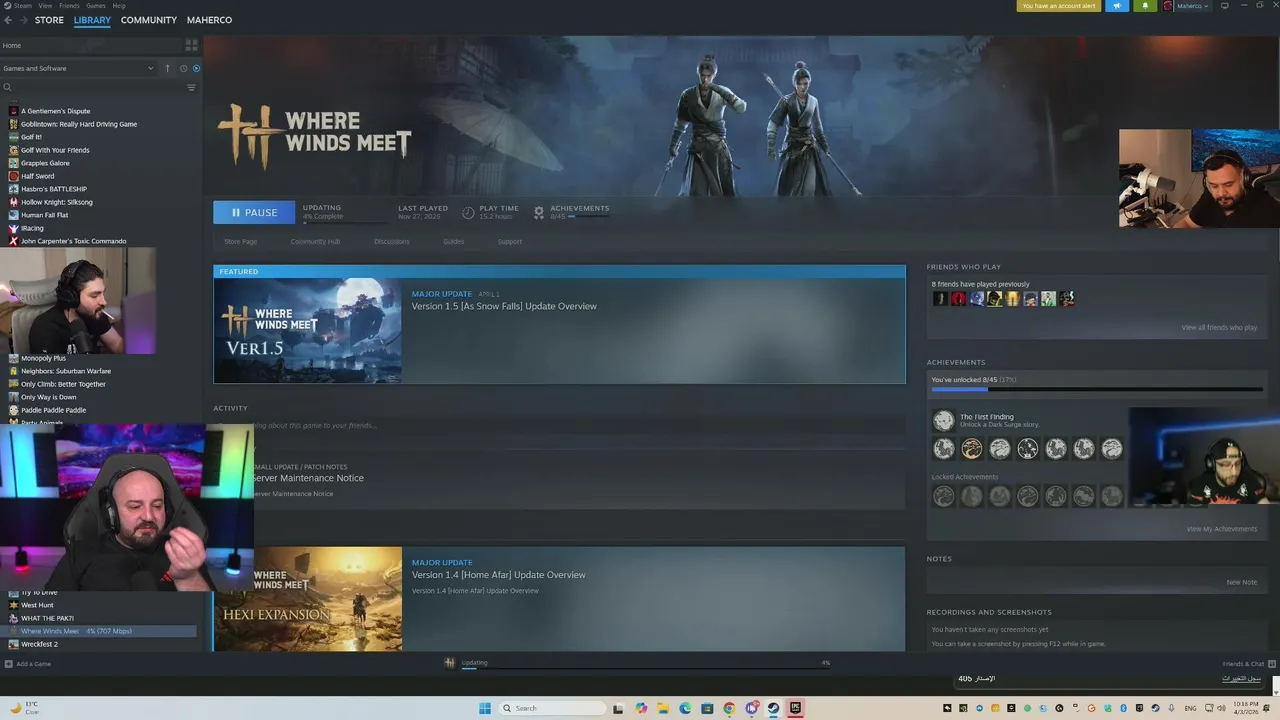Click The First Finding achievement icon

click(943, 421)
